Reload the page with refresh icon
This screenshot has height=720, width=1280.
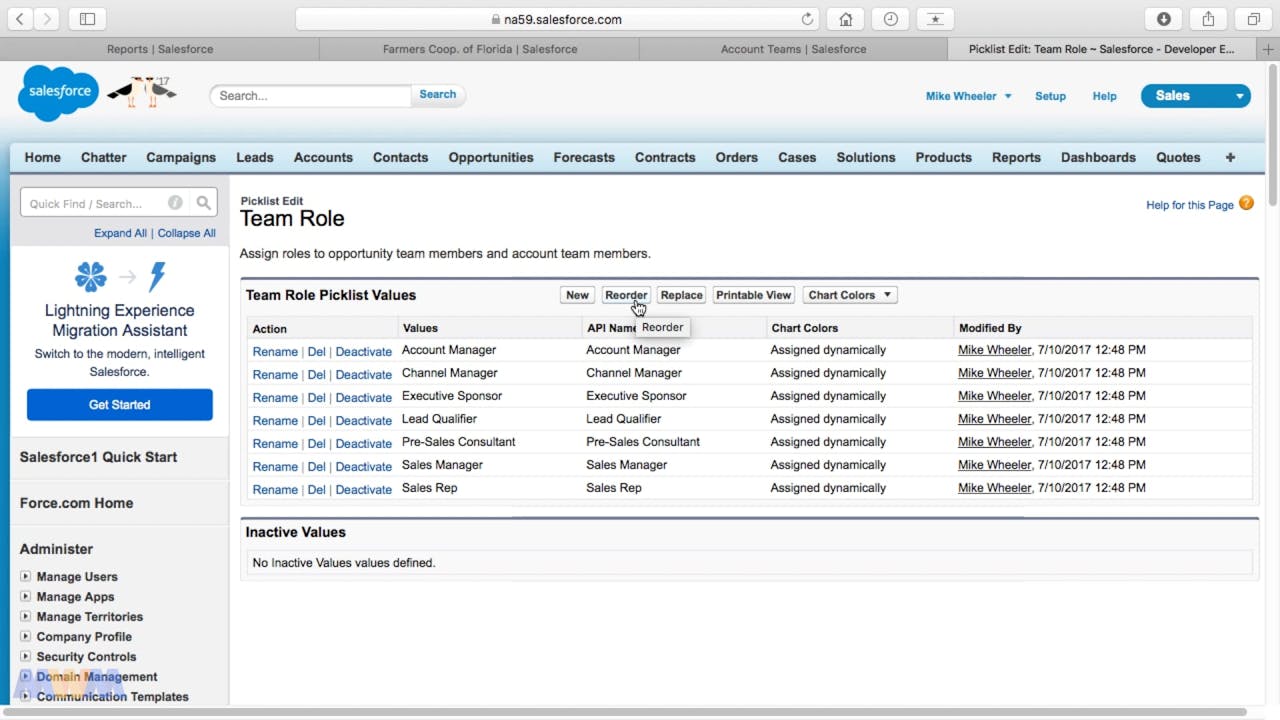tap(807, 19)
